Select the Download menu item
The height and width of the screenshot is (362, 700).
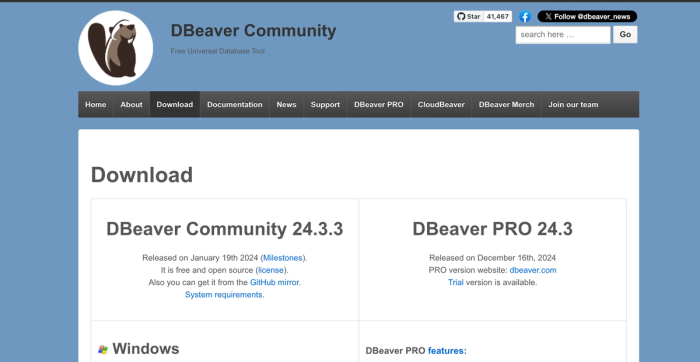point(175,104)
